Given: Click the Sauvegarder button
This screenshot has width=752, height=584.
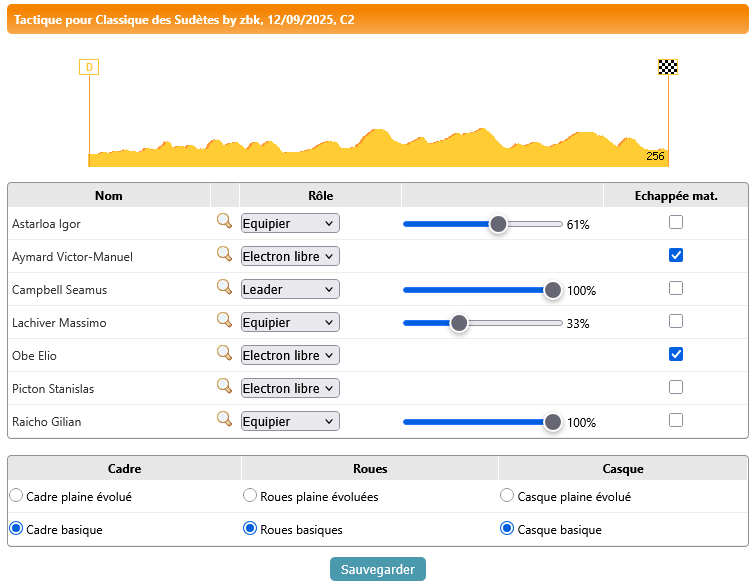Looking at the screenshot, I should (378, 569).
